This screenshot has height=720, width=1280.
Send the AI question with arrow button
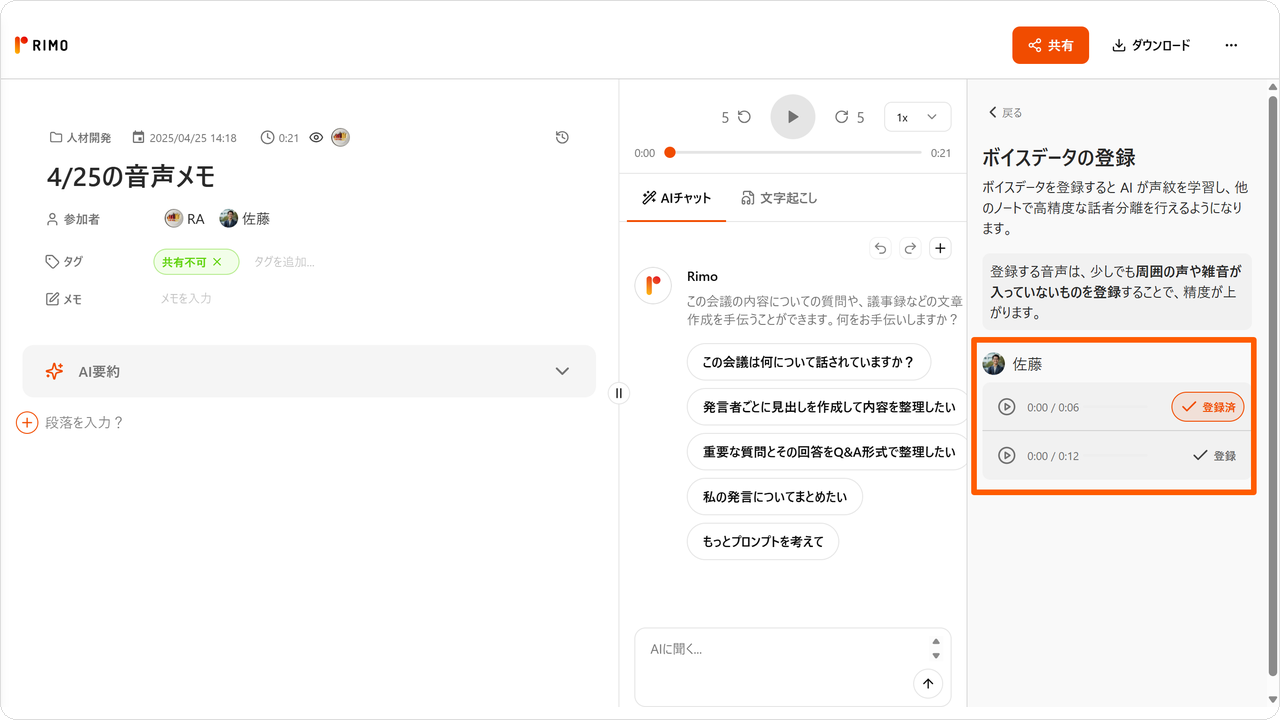point(928,683)
